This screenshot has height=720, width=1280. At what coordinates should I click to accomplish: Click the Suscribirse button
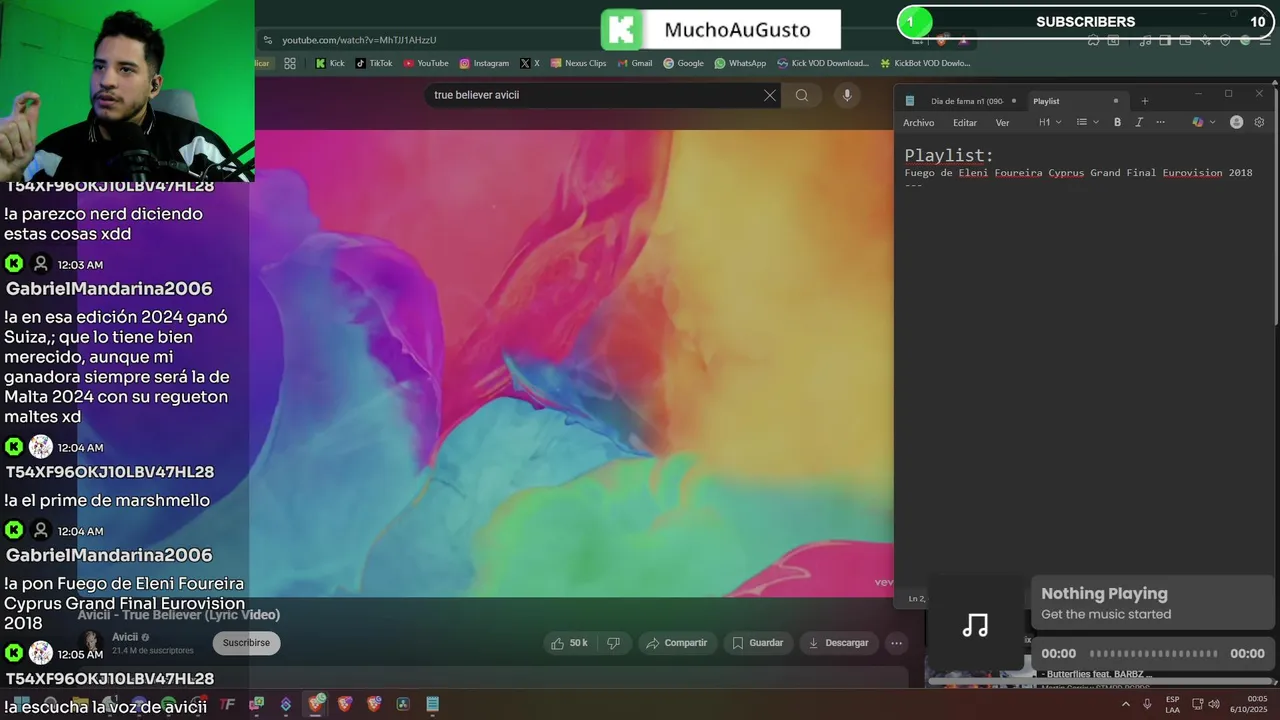(x=246, y=643)
